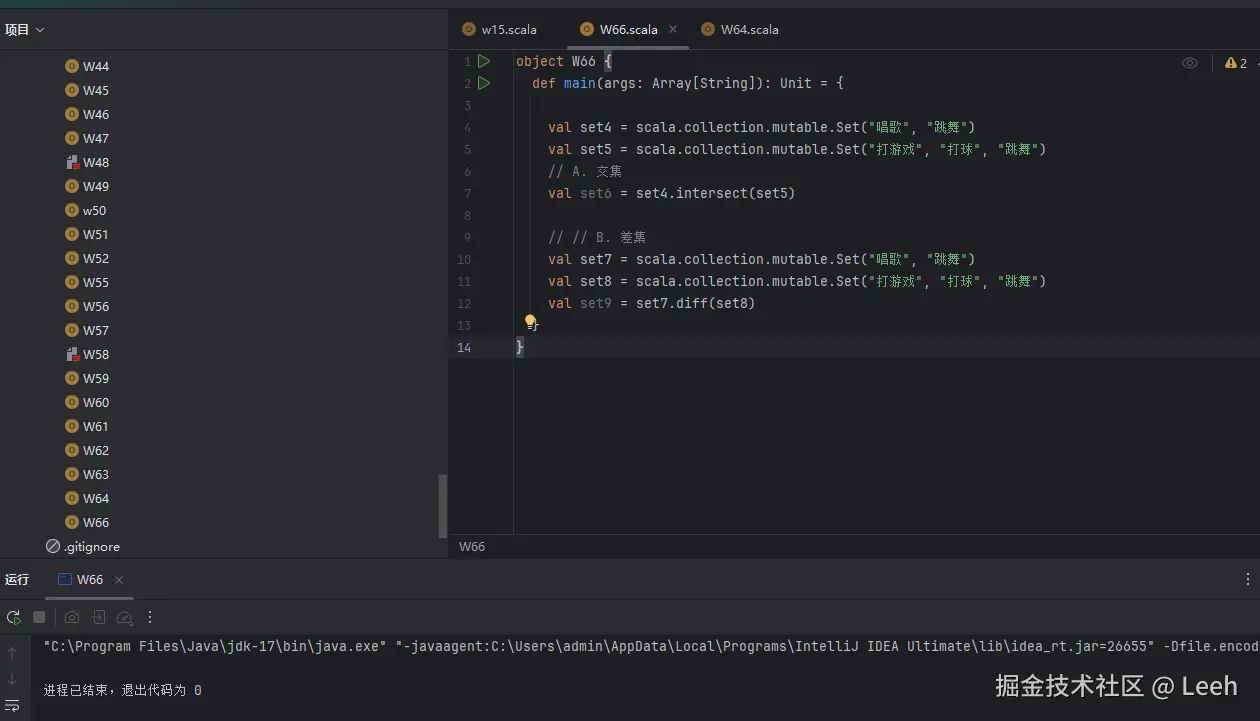Click the camera thread dump icon
The height and width of the screenshot is (721, 1260).
pyautogui.click(x=72, y=618)
